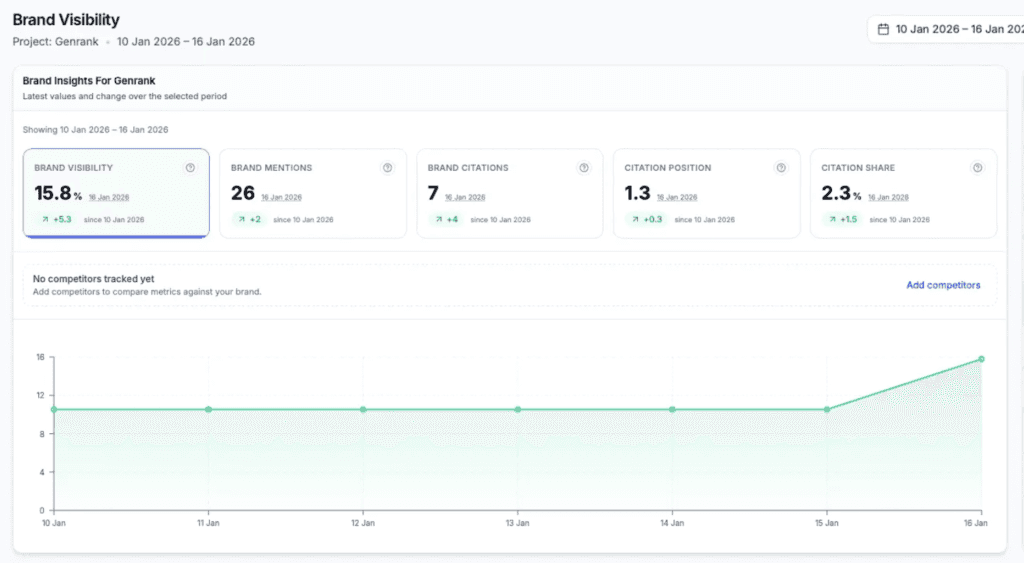Click the Add competitors link
This screenshot has width=1024, height=563.
pyautogui.click(x=943, y=285)
